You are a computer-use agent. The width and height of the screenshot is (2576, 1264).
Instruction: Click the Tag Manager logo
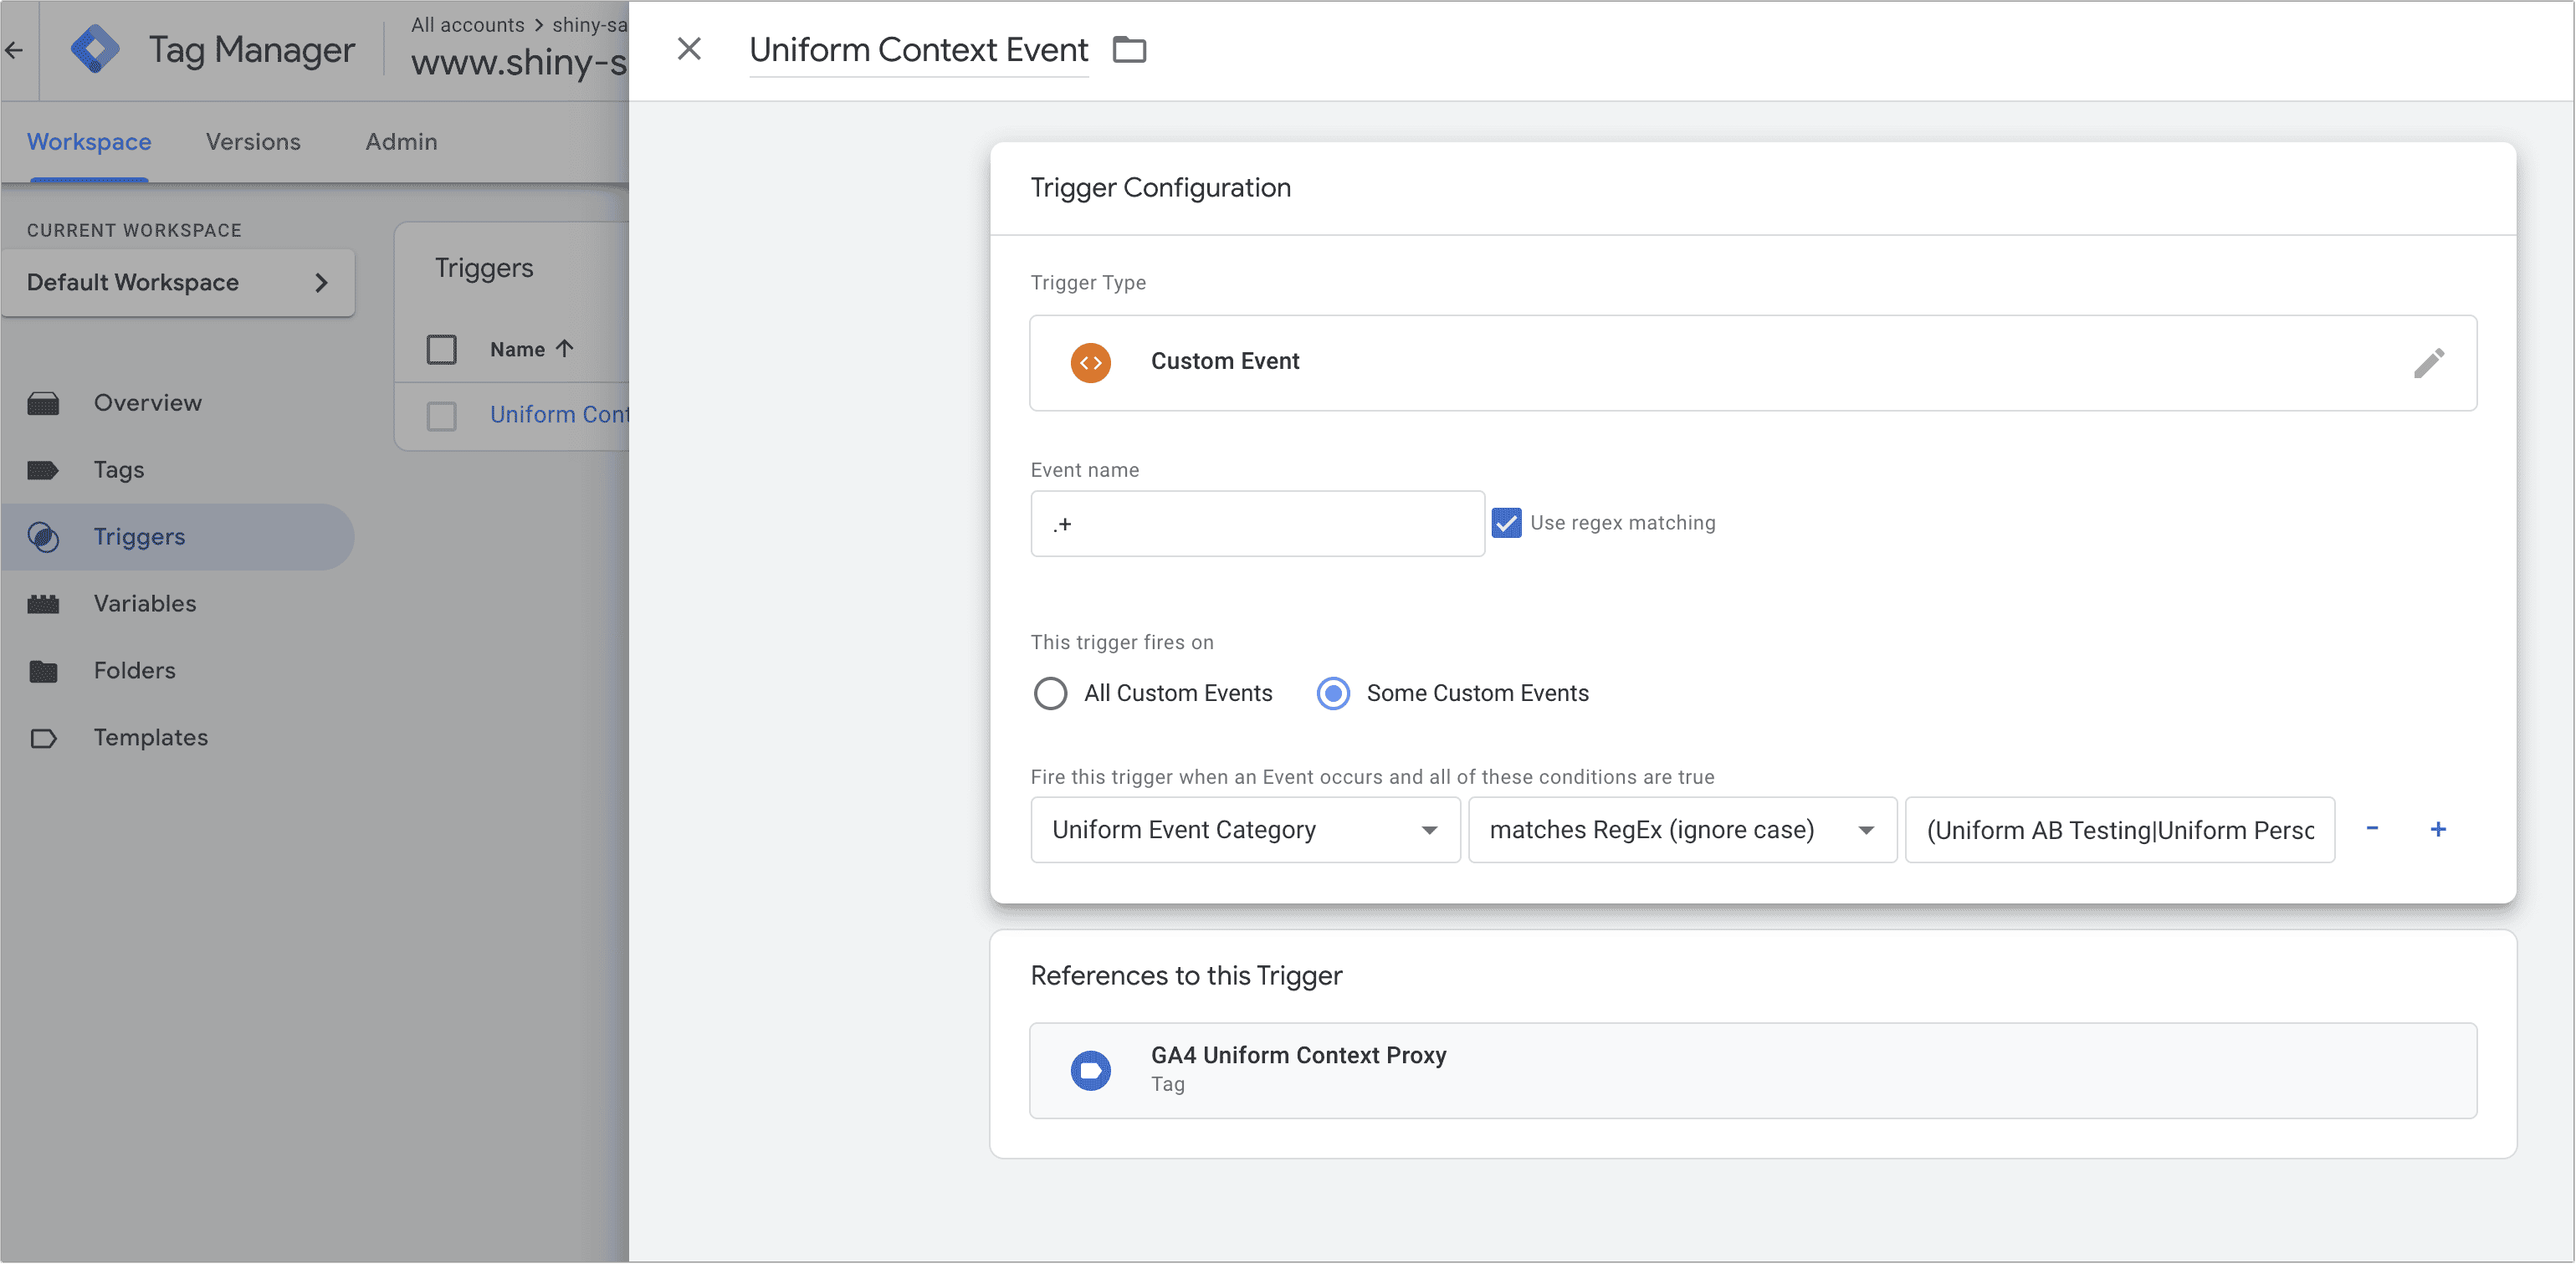coord(95,49)
